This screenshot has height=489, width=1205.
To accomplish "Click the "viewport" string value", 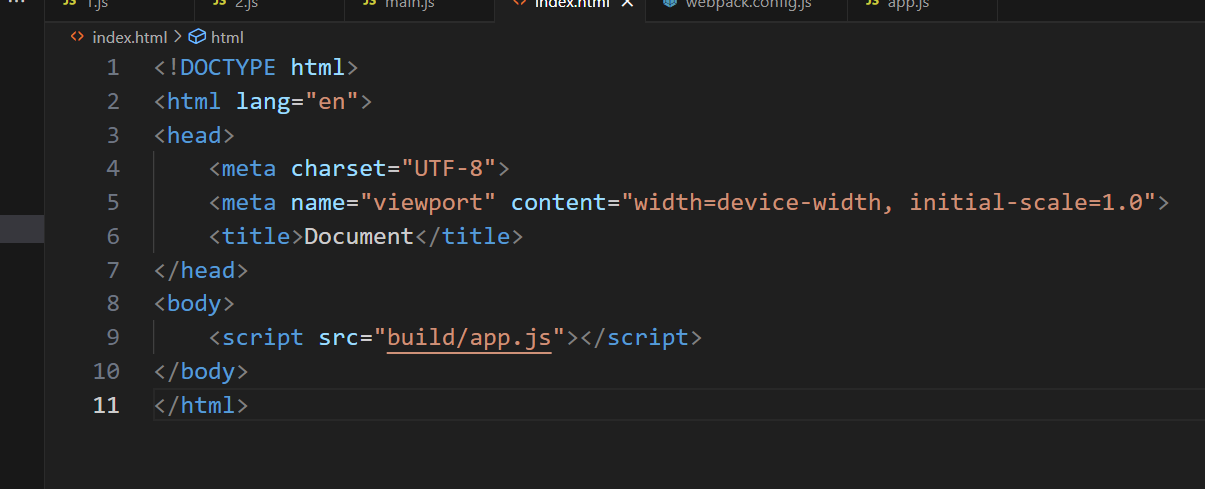I will [x=428, y=203].
